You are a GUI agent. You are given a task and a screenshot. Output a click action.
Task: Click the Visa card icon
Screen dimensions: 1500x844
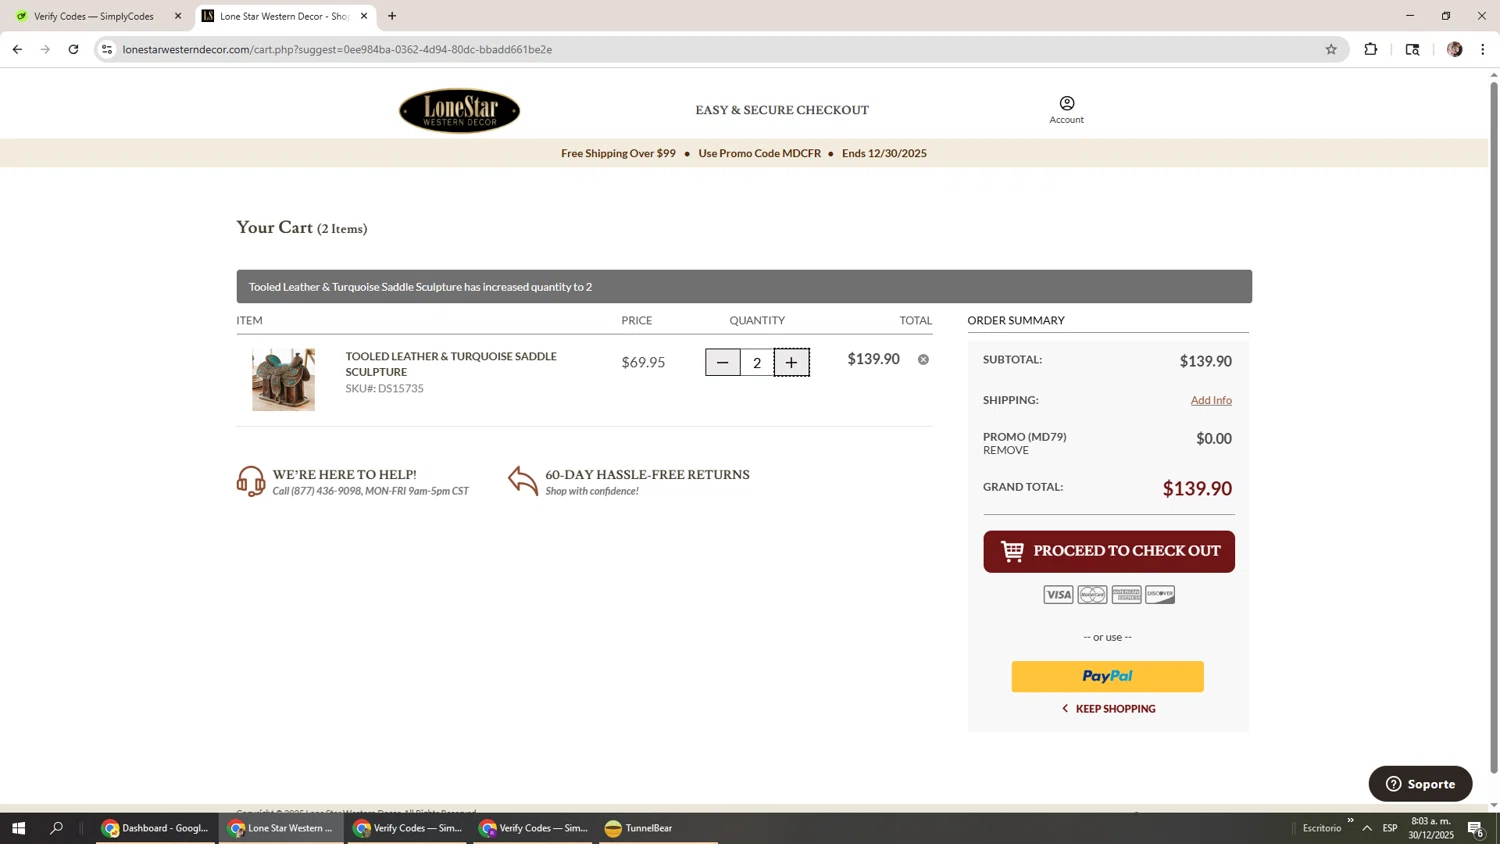click(x=1058, y=595)
